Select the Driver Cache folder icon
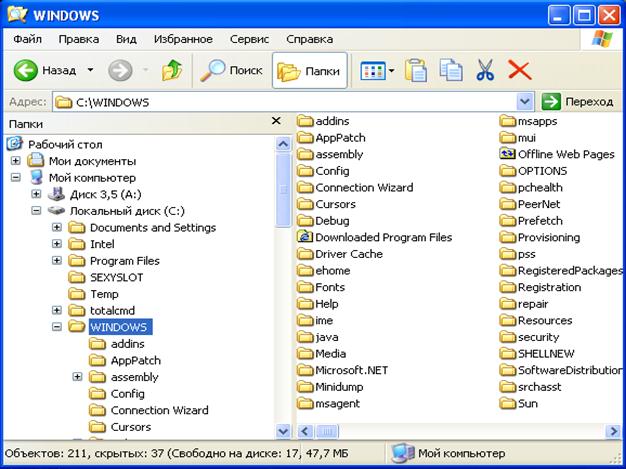This screenshot has height=469, width=626. pyautogui.click(x=305, y=254)
